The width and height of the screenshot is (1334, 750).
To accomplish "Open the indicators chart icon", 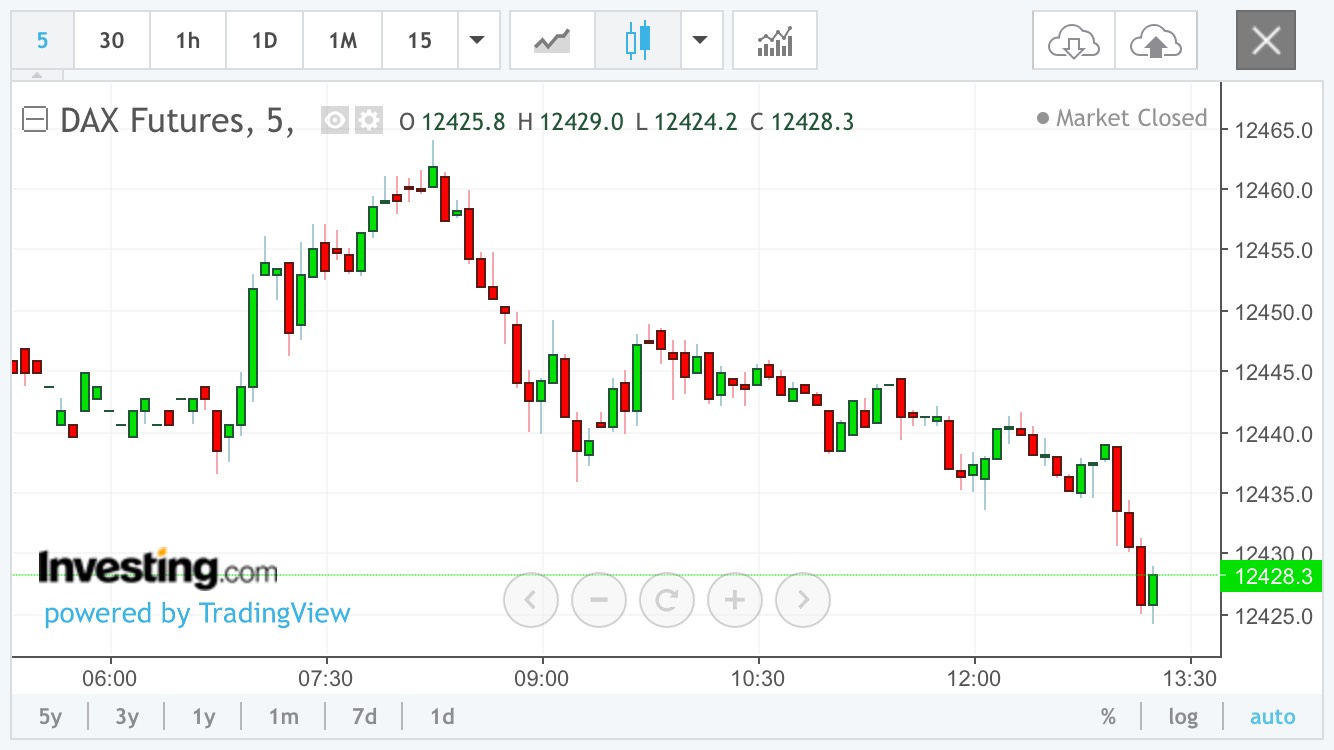I will pyautogui.click(x=775, y=40).
